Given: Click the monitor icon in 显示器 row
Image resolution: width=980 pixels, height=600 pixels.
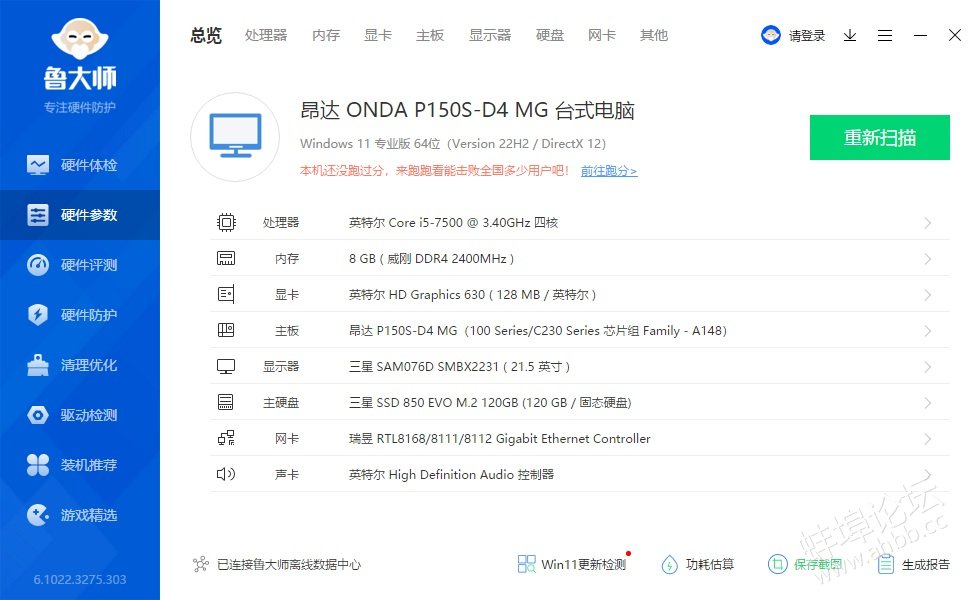Looking at the screenshot, I should click(x=226, y=366).
